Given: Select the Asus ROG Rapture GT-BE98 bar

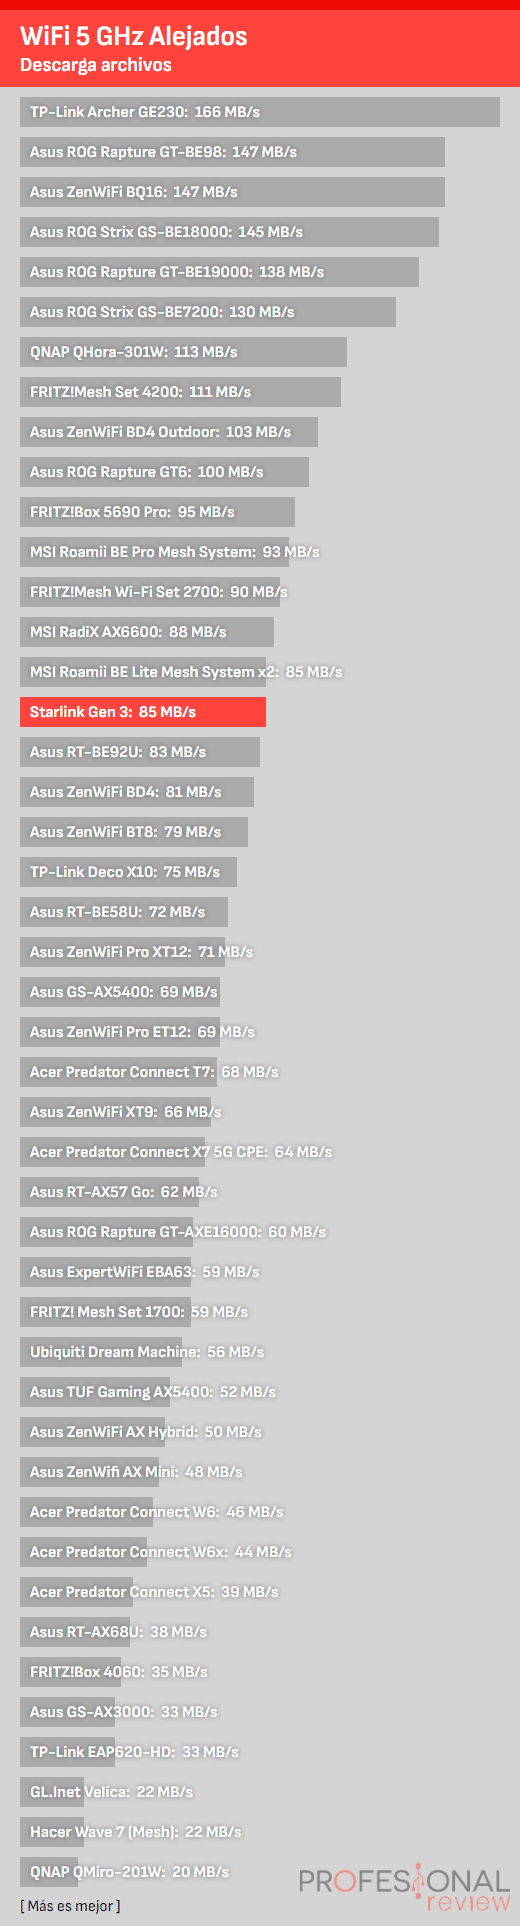Looking at the screenshot, I should click(232, 152).
